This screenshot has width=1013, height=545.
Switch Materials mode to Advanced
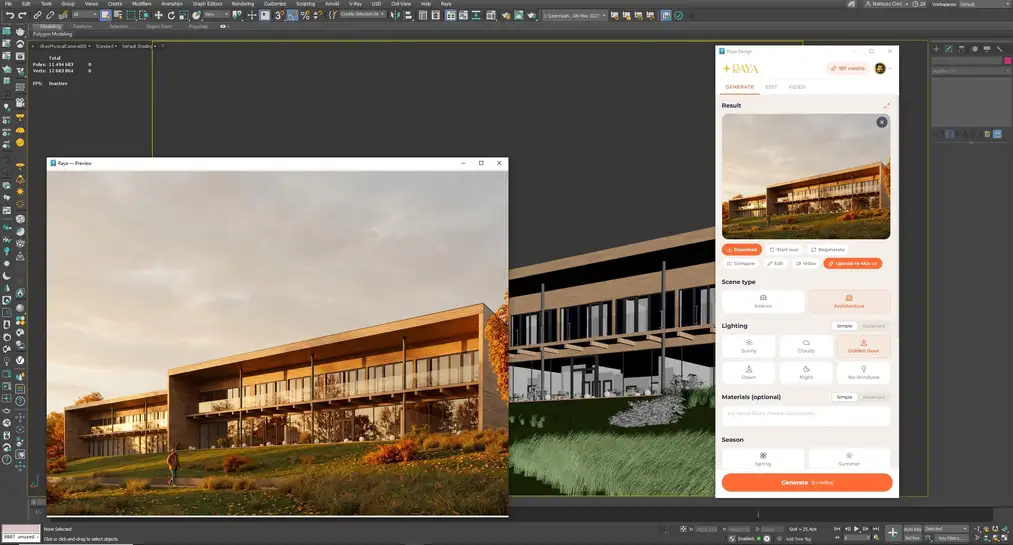pyautogui.click(x=873, y=397)
